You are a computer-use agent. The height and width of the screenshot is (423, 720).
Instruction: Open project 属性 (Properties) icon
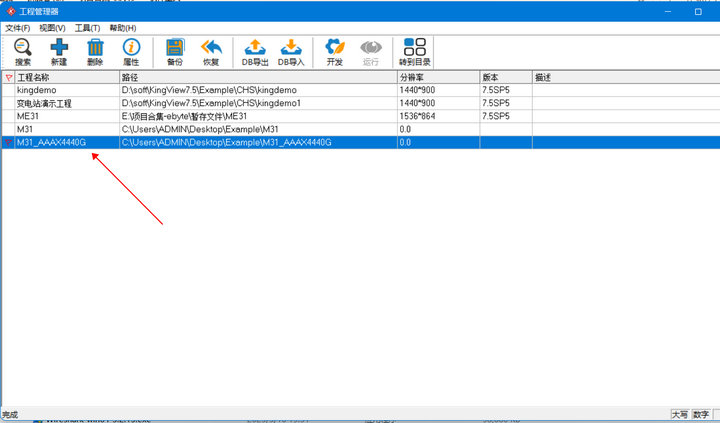pos(131,52)
